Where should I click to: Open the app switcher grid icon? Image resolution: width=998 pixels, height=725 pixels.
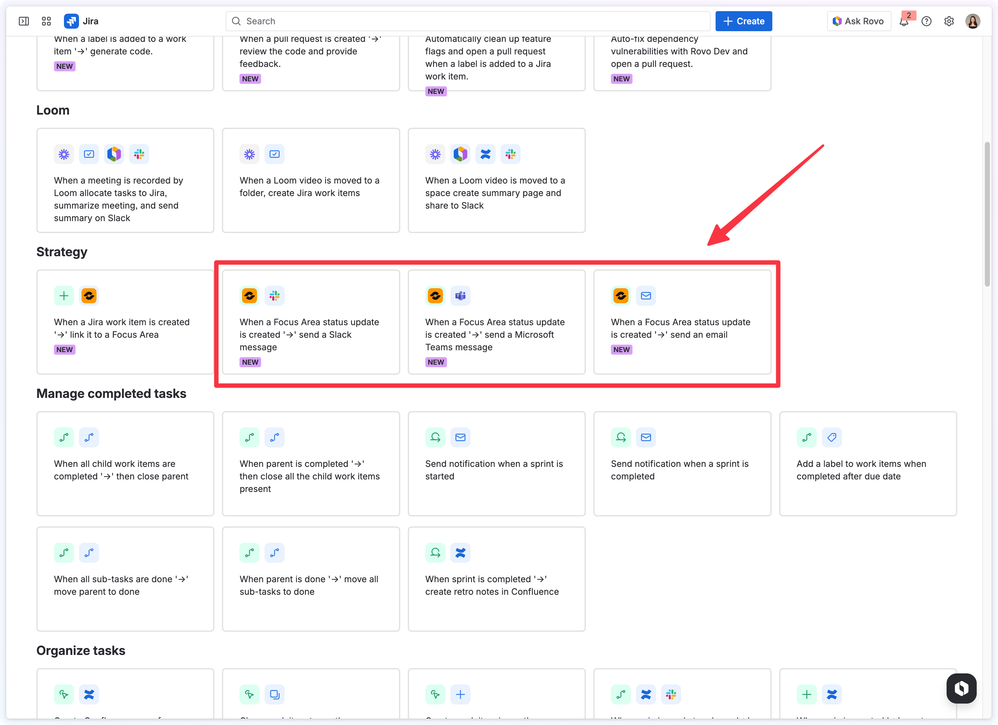(x=46, y=21)
